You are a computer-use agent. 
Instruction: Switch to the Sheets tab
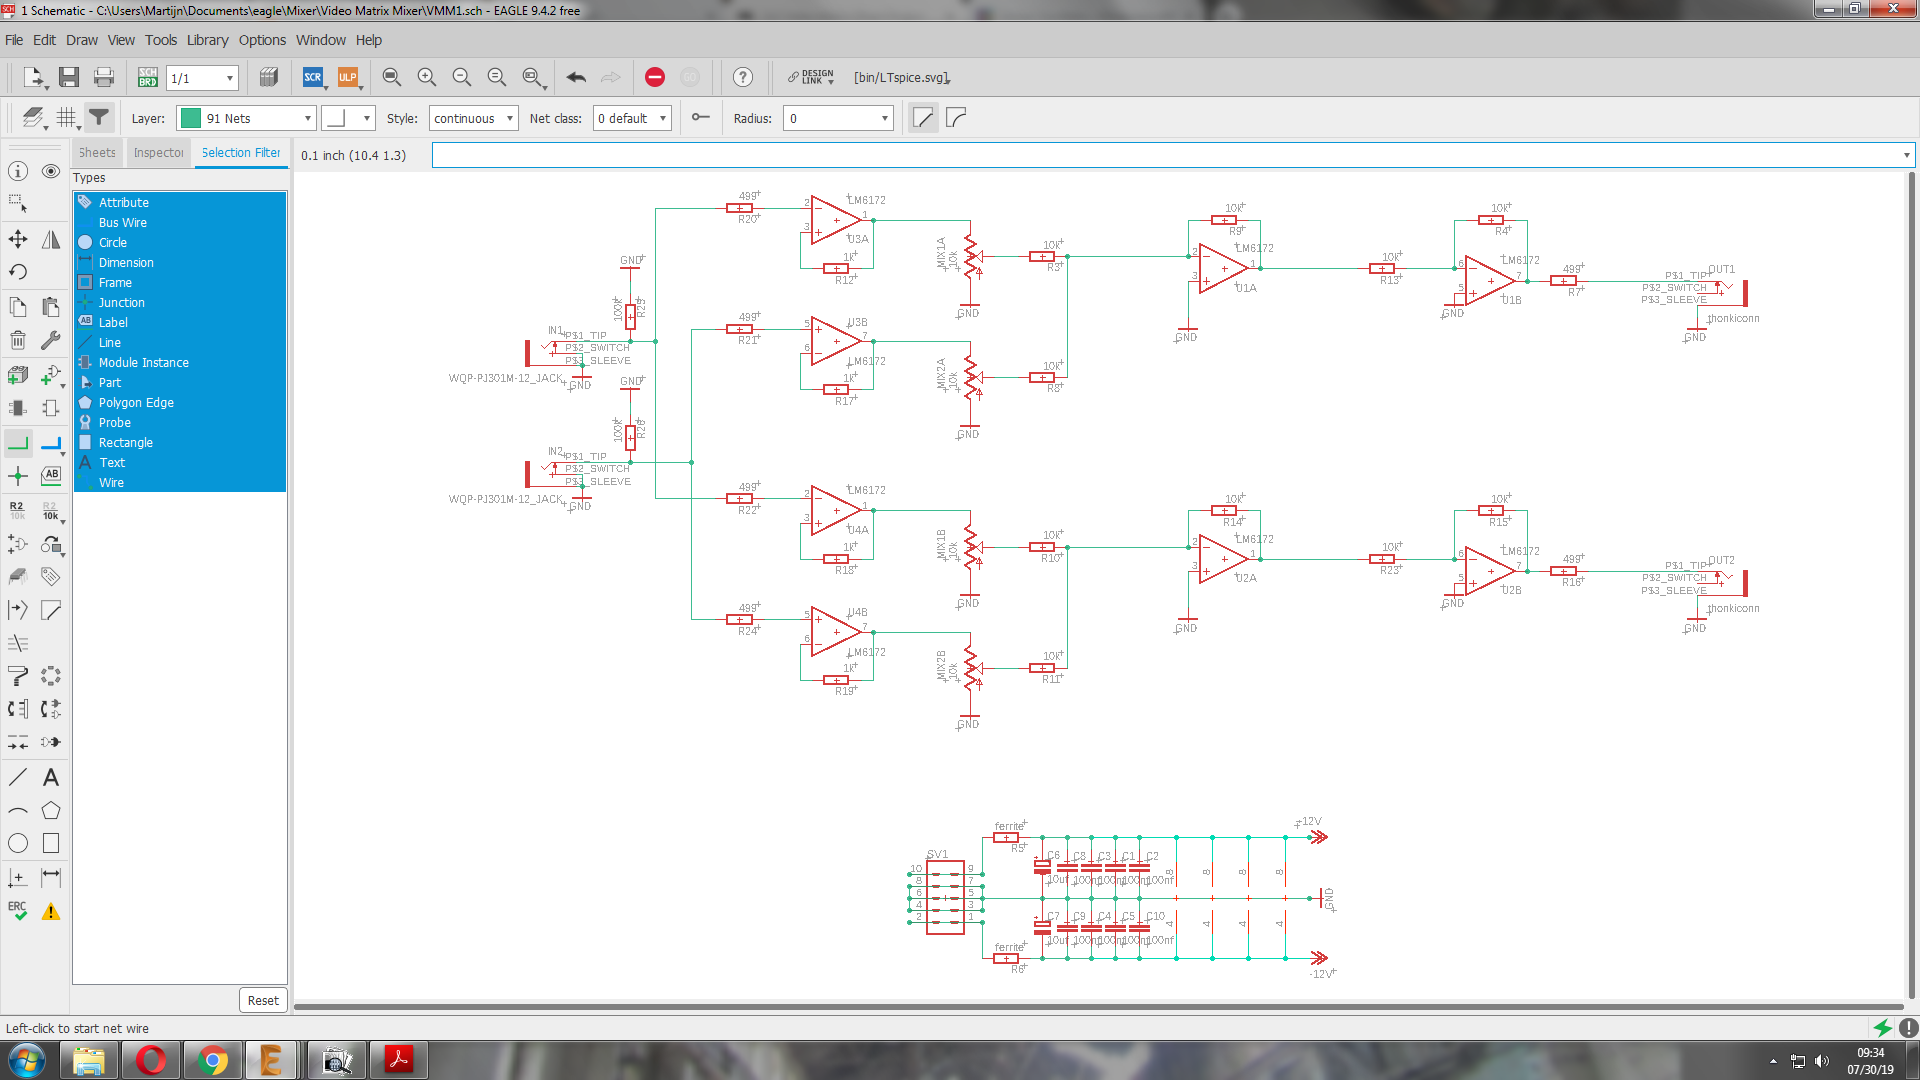pos(97,153)
